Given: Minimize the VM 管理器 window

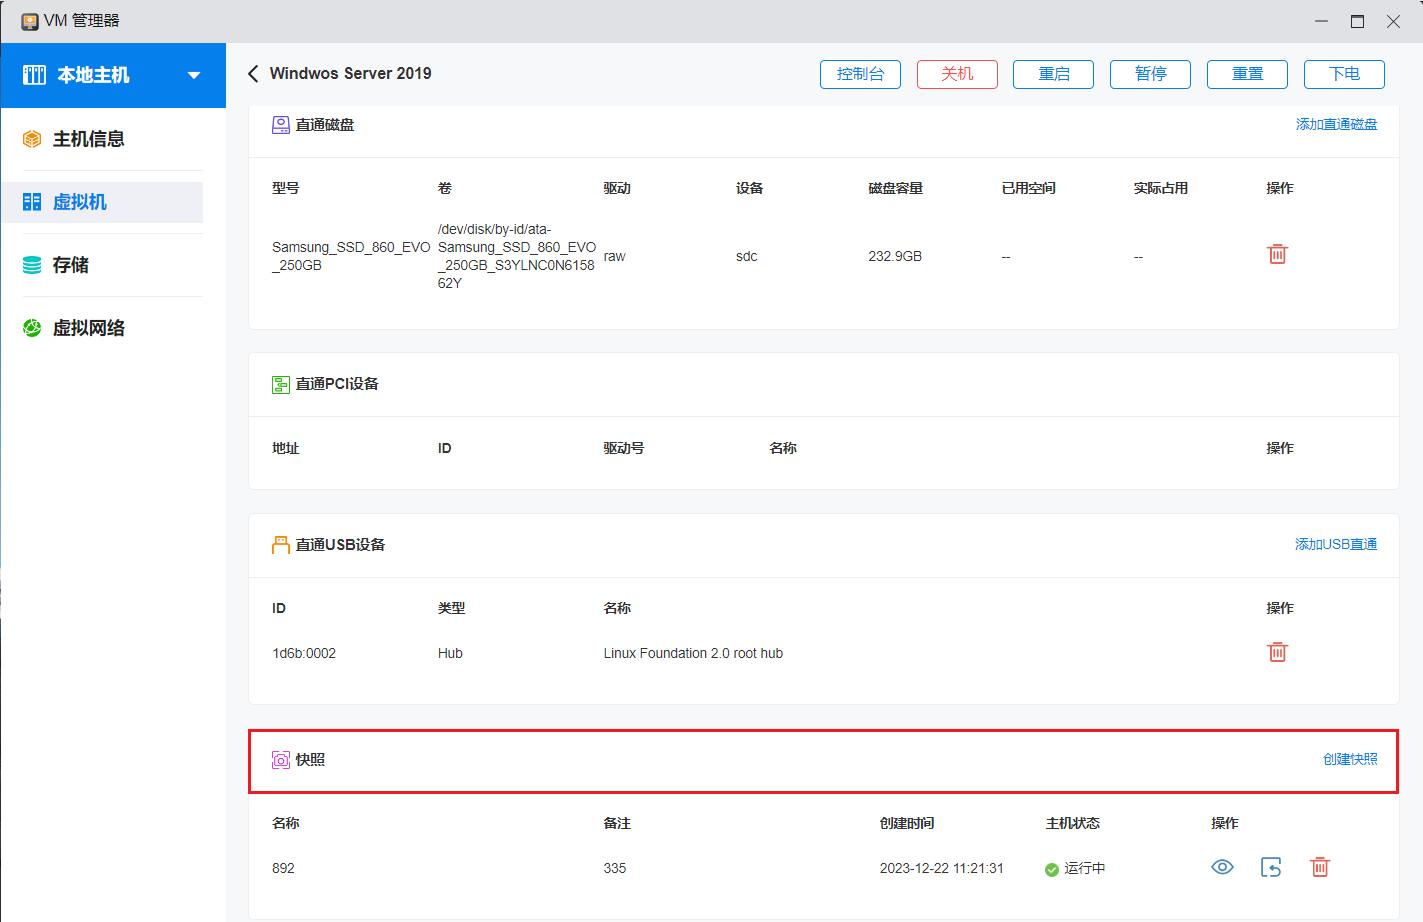Looking at the screenshot, I should tap(1322, 21).
